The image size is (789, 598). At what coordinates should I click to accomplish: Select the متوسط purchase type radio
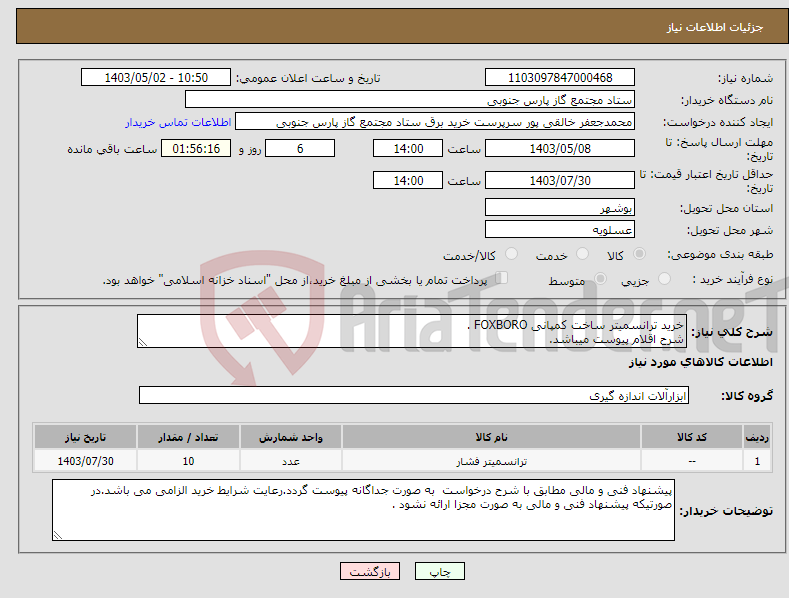600,278
